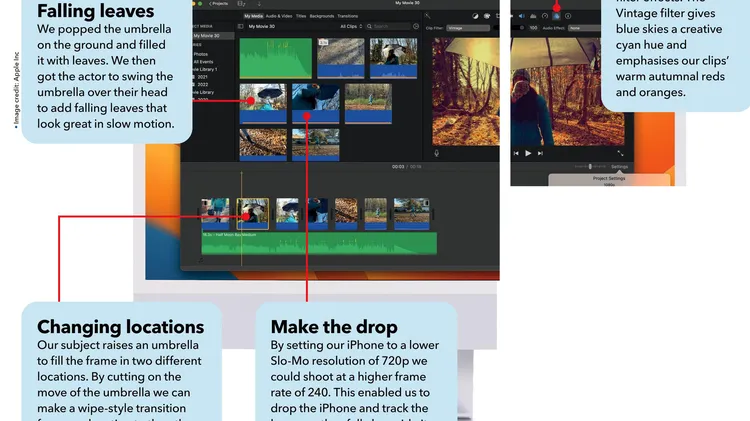Open the 2021 event in sidebar
This screenshot has width=750, height=421.
[x=202, y=77]
